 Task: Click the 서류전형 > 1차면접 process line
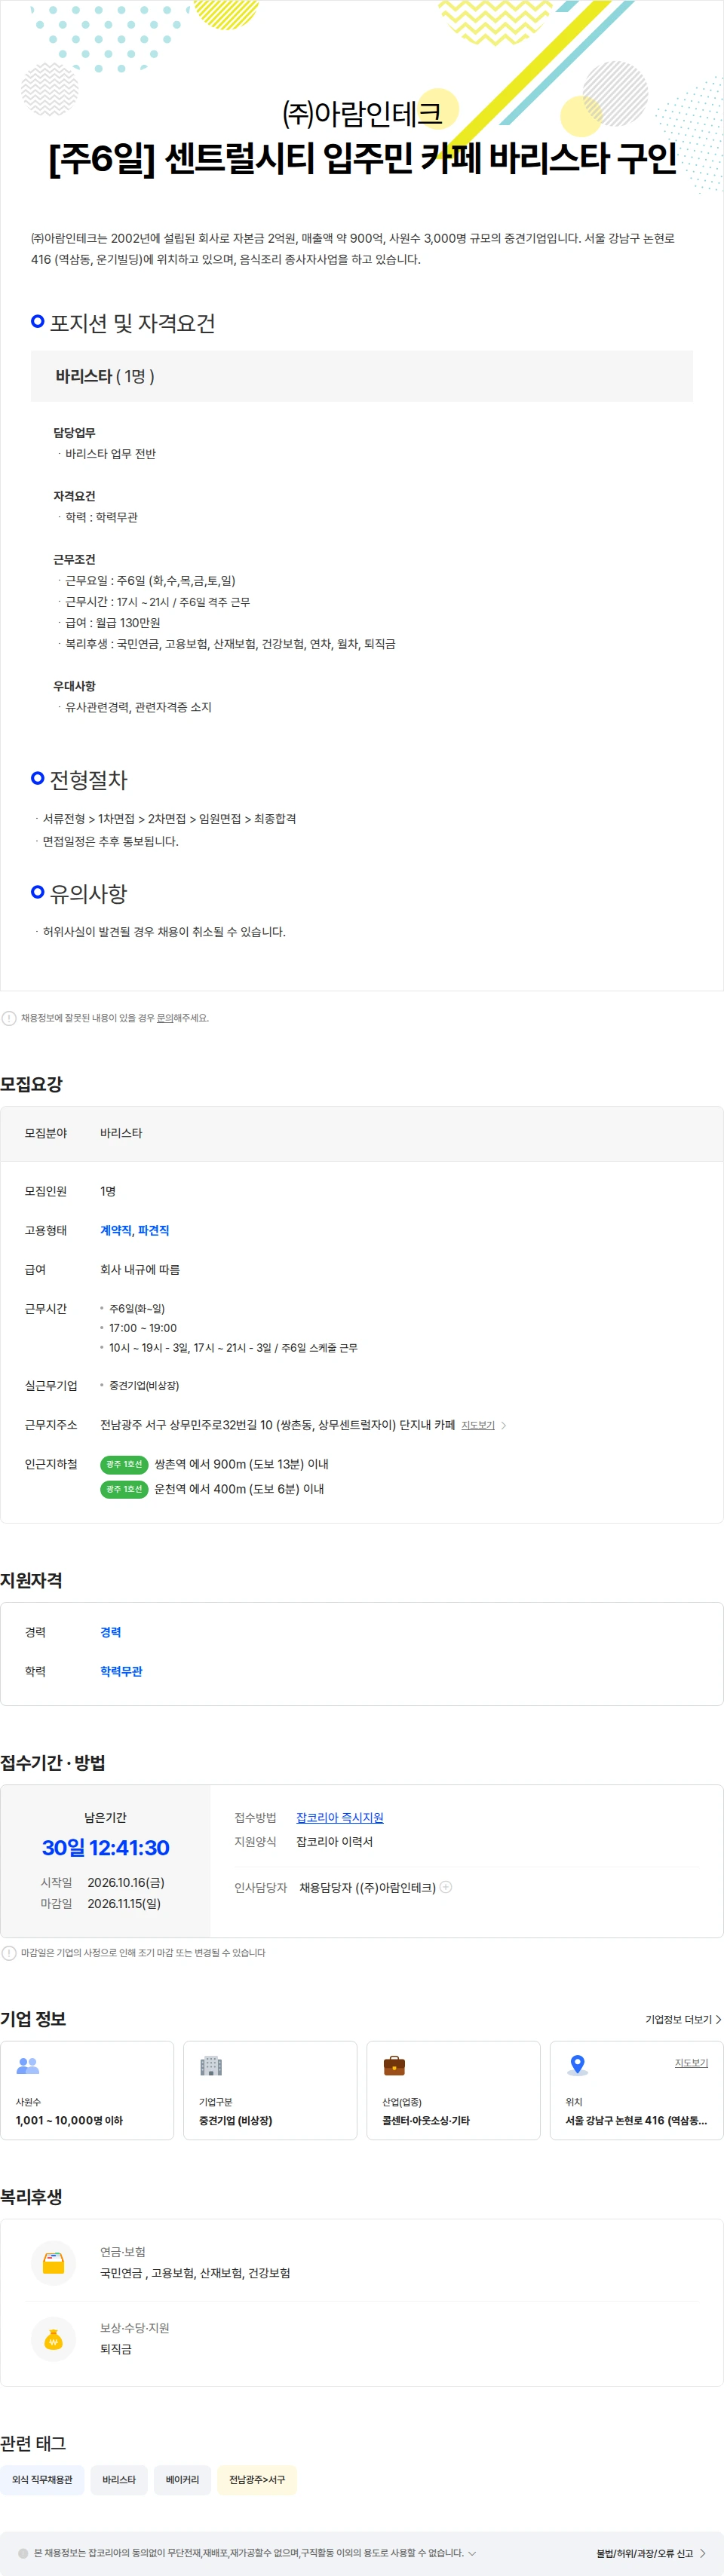[x=169, y=819]
